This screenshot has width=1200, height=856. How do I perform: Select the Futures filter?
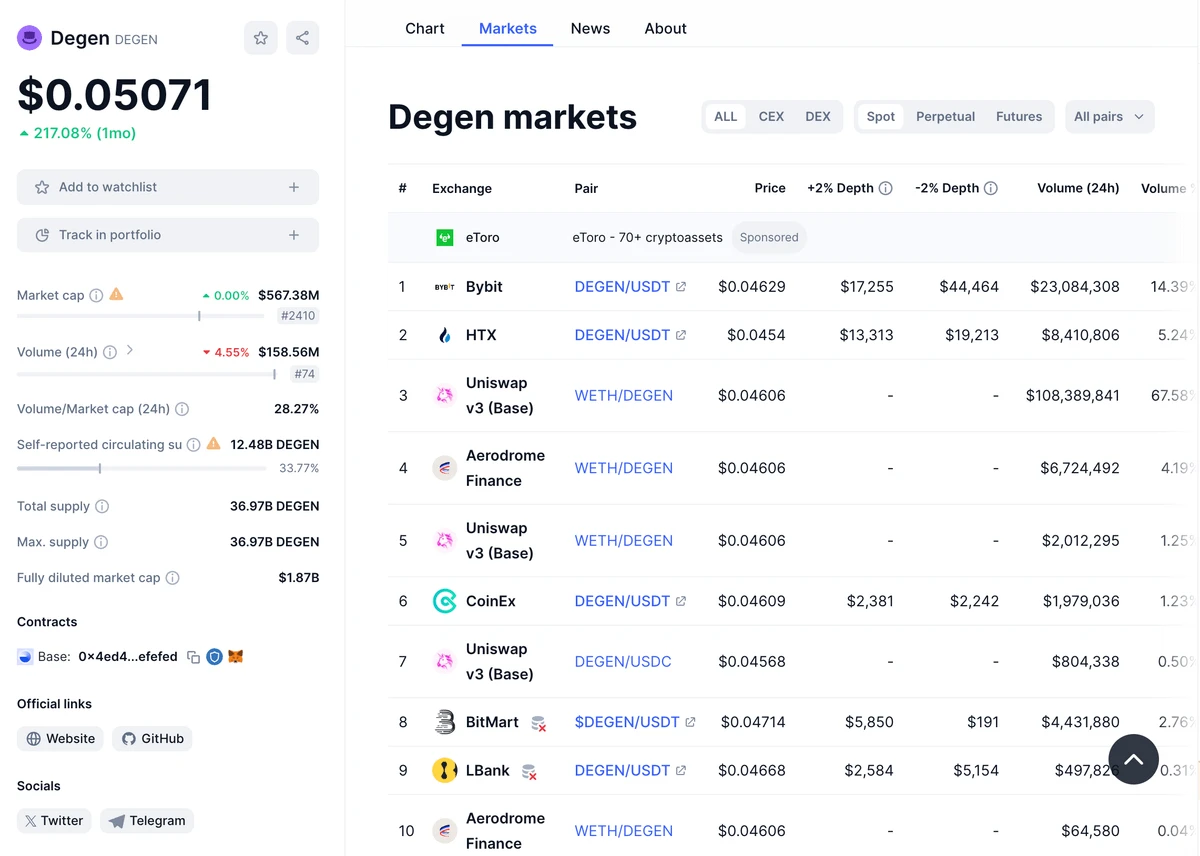pyautogui.click(x=1019, y=116)
